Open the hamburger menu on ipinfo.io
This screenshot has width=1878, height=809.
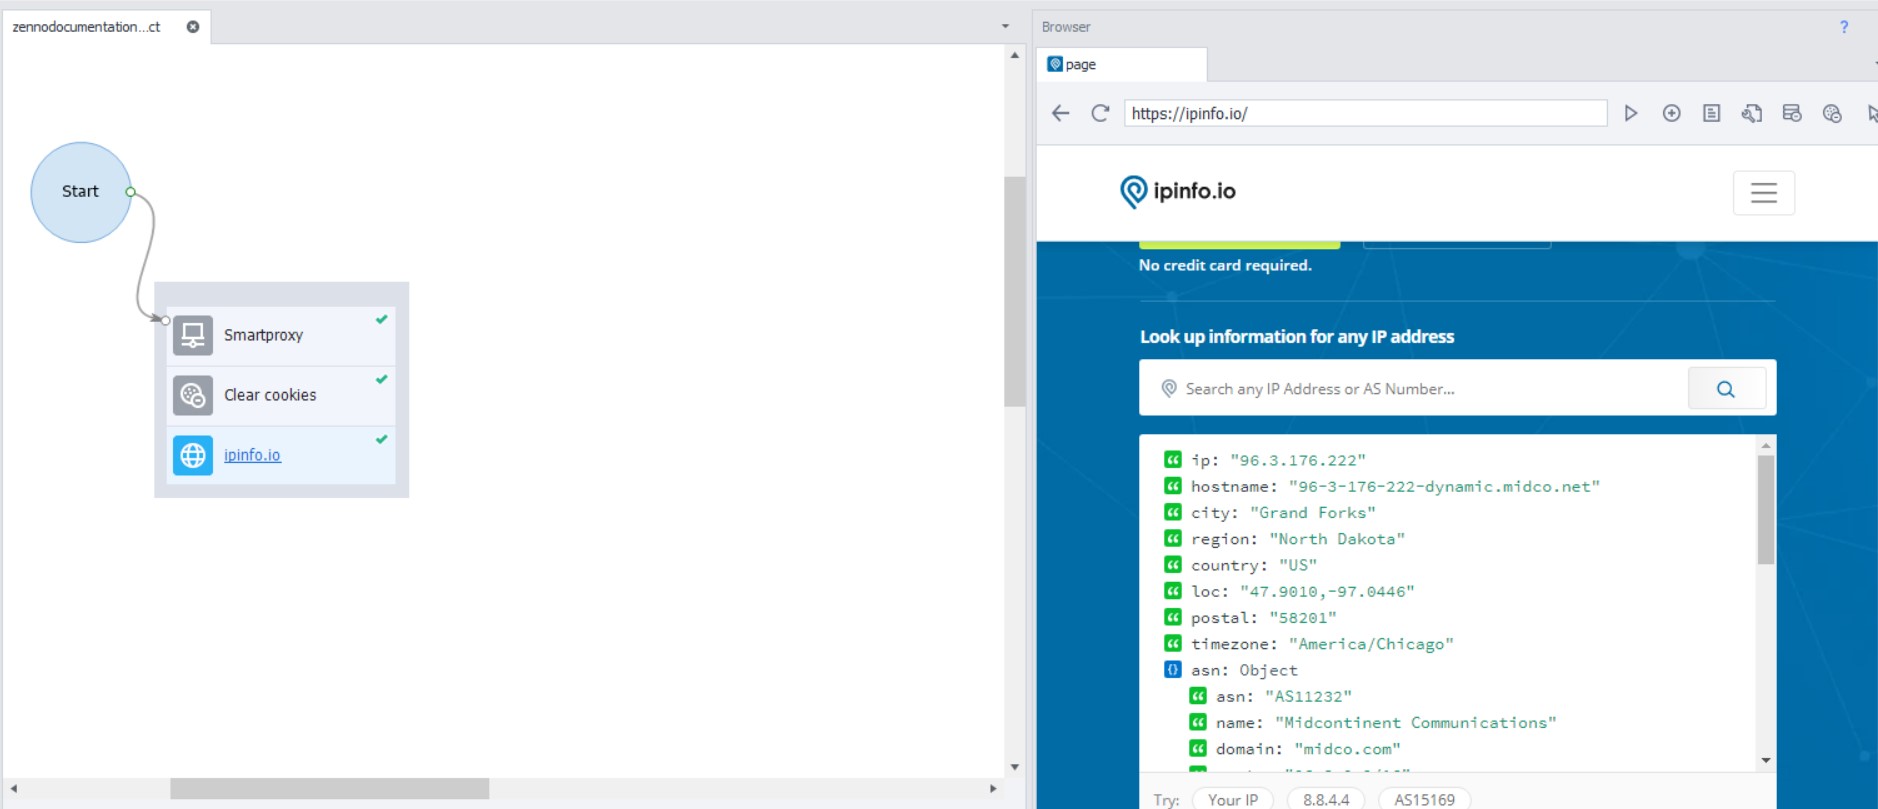point(1764,193)
